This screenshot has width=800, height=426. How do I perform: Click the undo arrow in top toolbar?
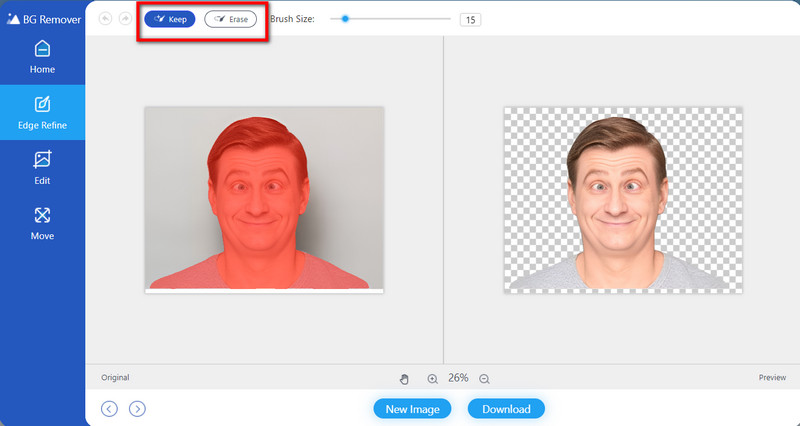(106, 19)
